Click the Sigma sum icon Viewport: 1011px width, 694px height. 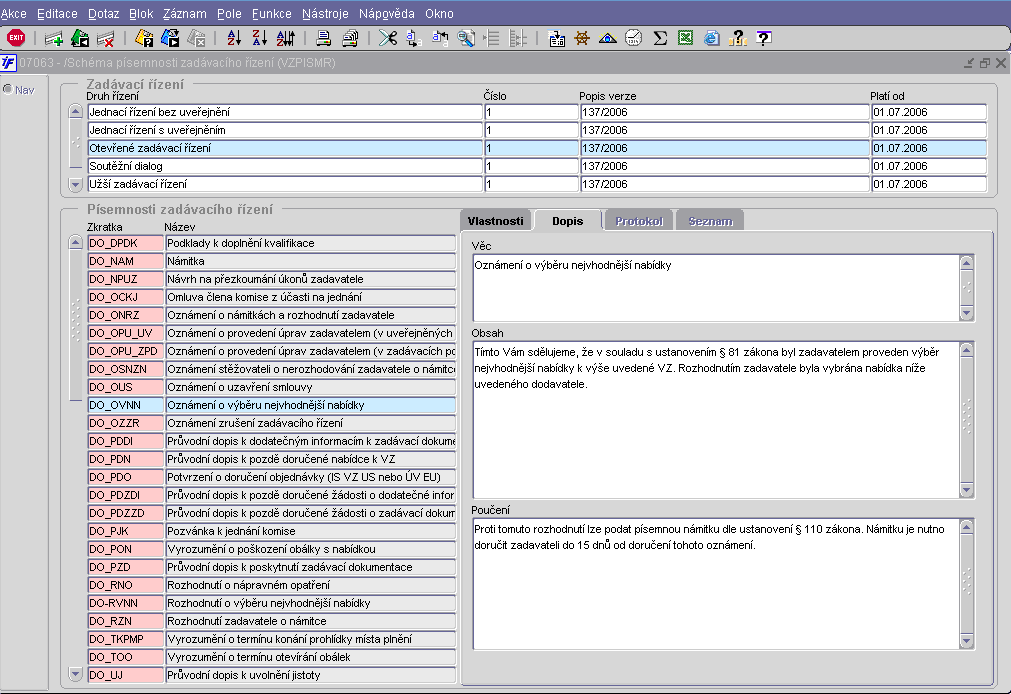pos(660,38)
